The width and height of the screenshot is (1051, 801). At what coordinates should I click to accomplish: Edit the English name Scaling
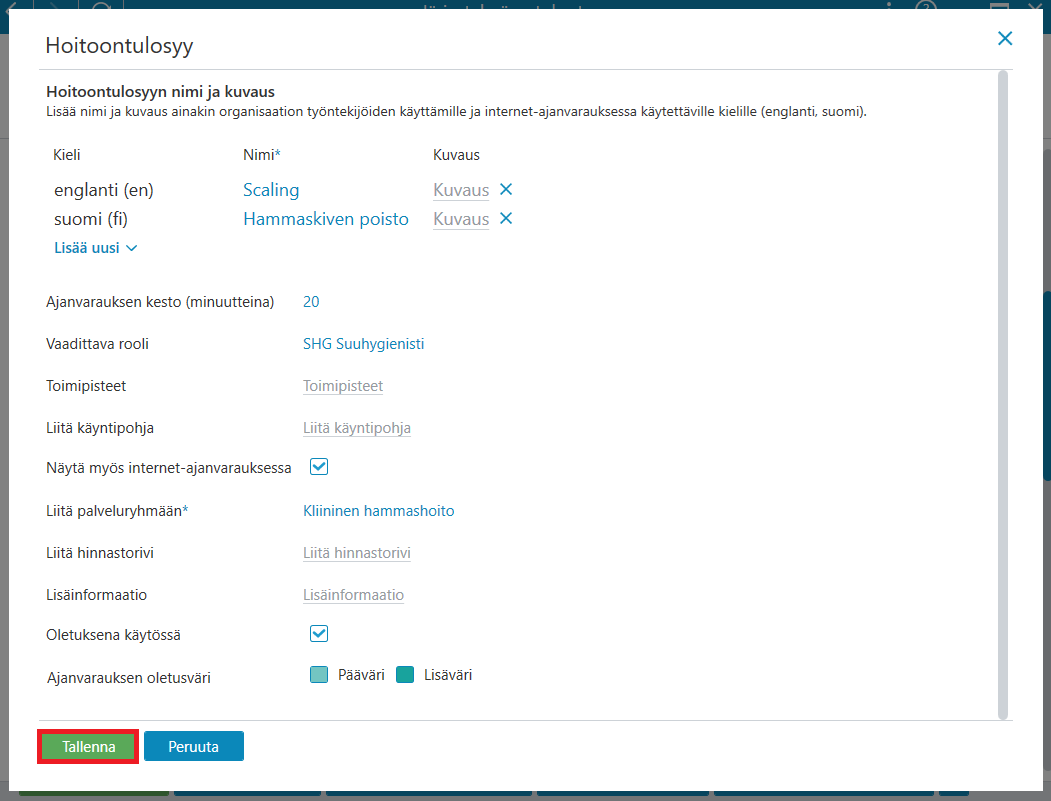271,190
